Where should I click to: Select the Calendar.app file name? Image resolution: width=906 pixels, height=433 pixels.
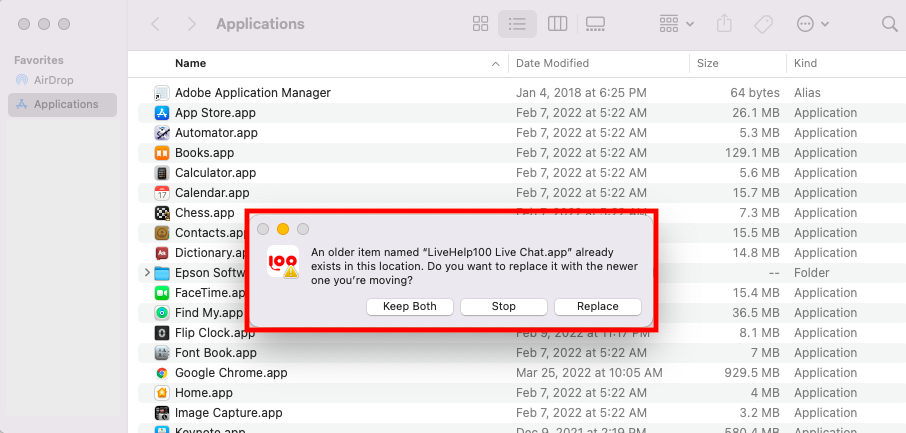[x=212, y=193]
